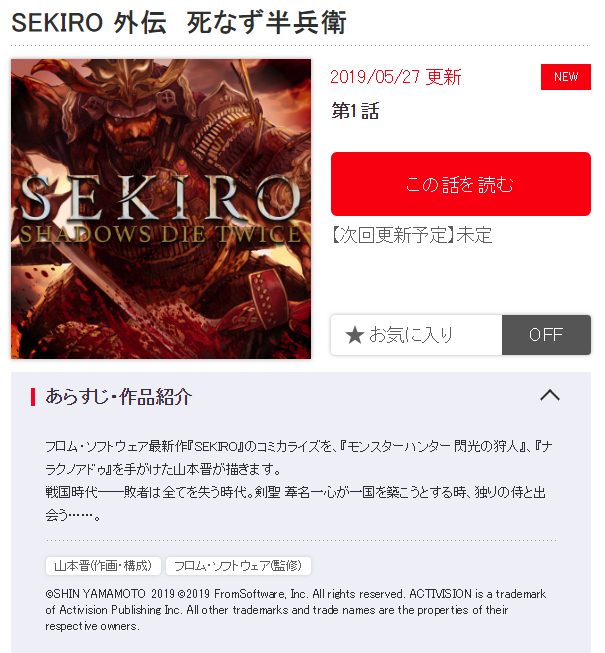The width and height of the screenshot is (605, 653).
Task: Collapse the あらすじ・作品紹介 section chevron
Action: (550, 395)
